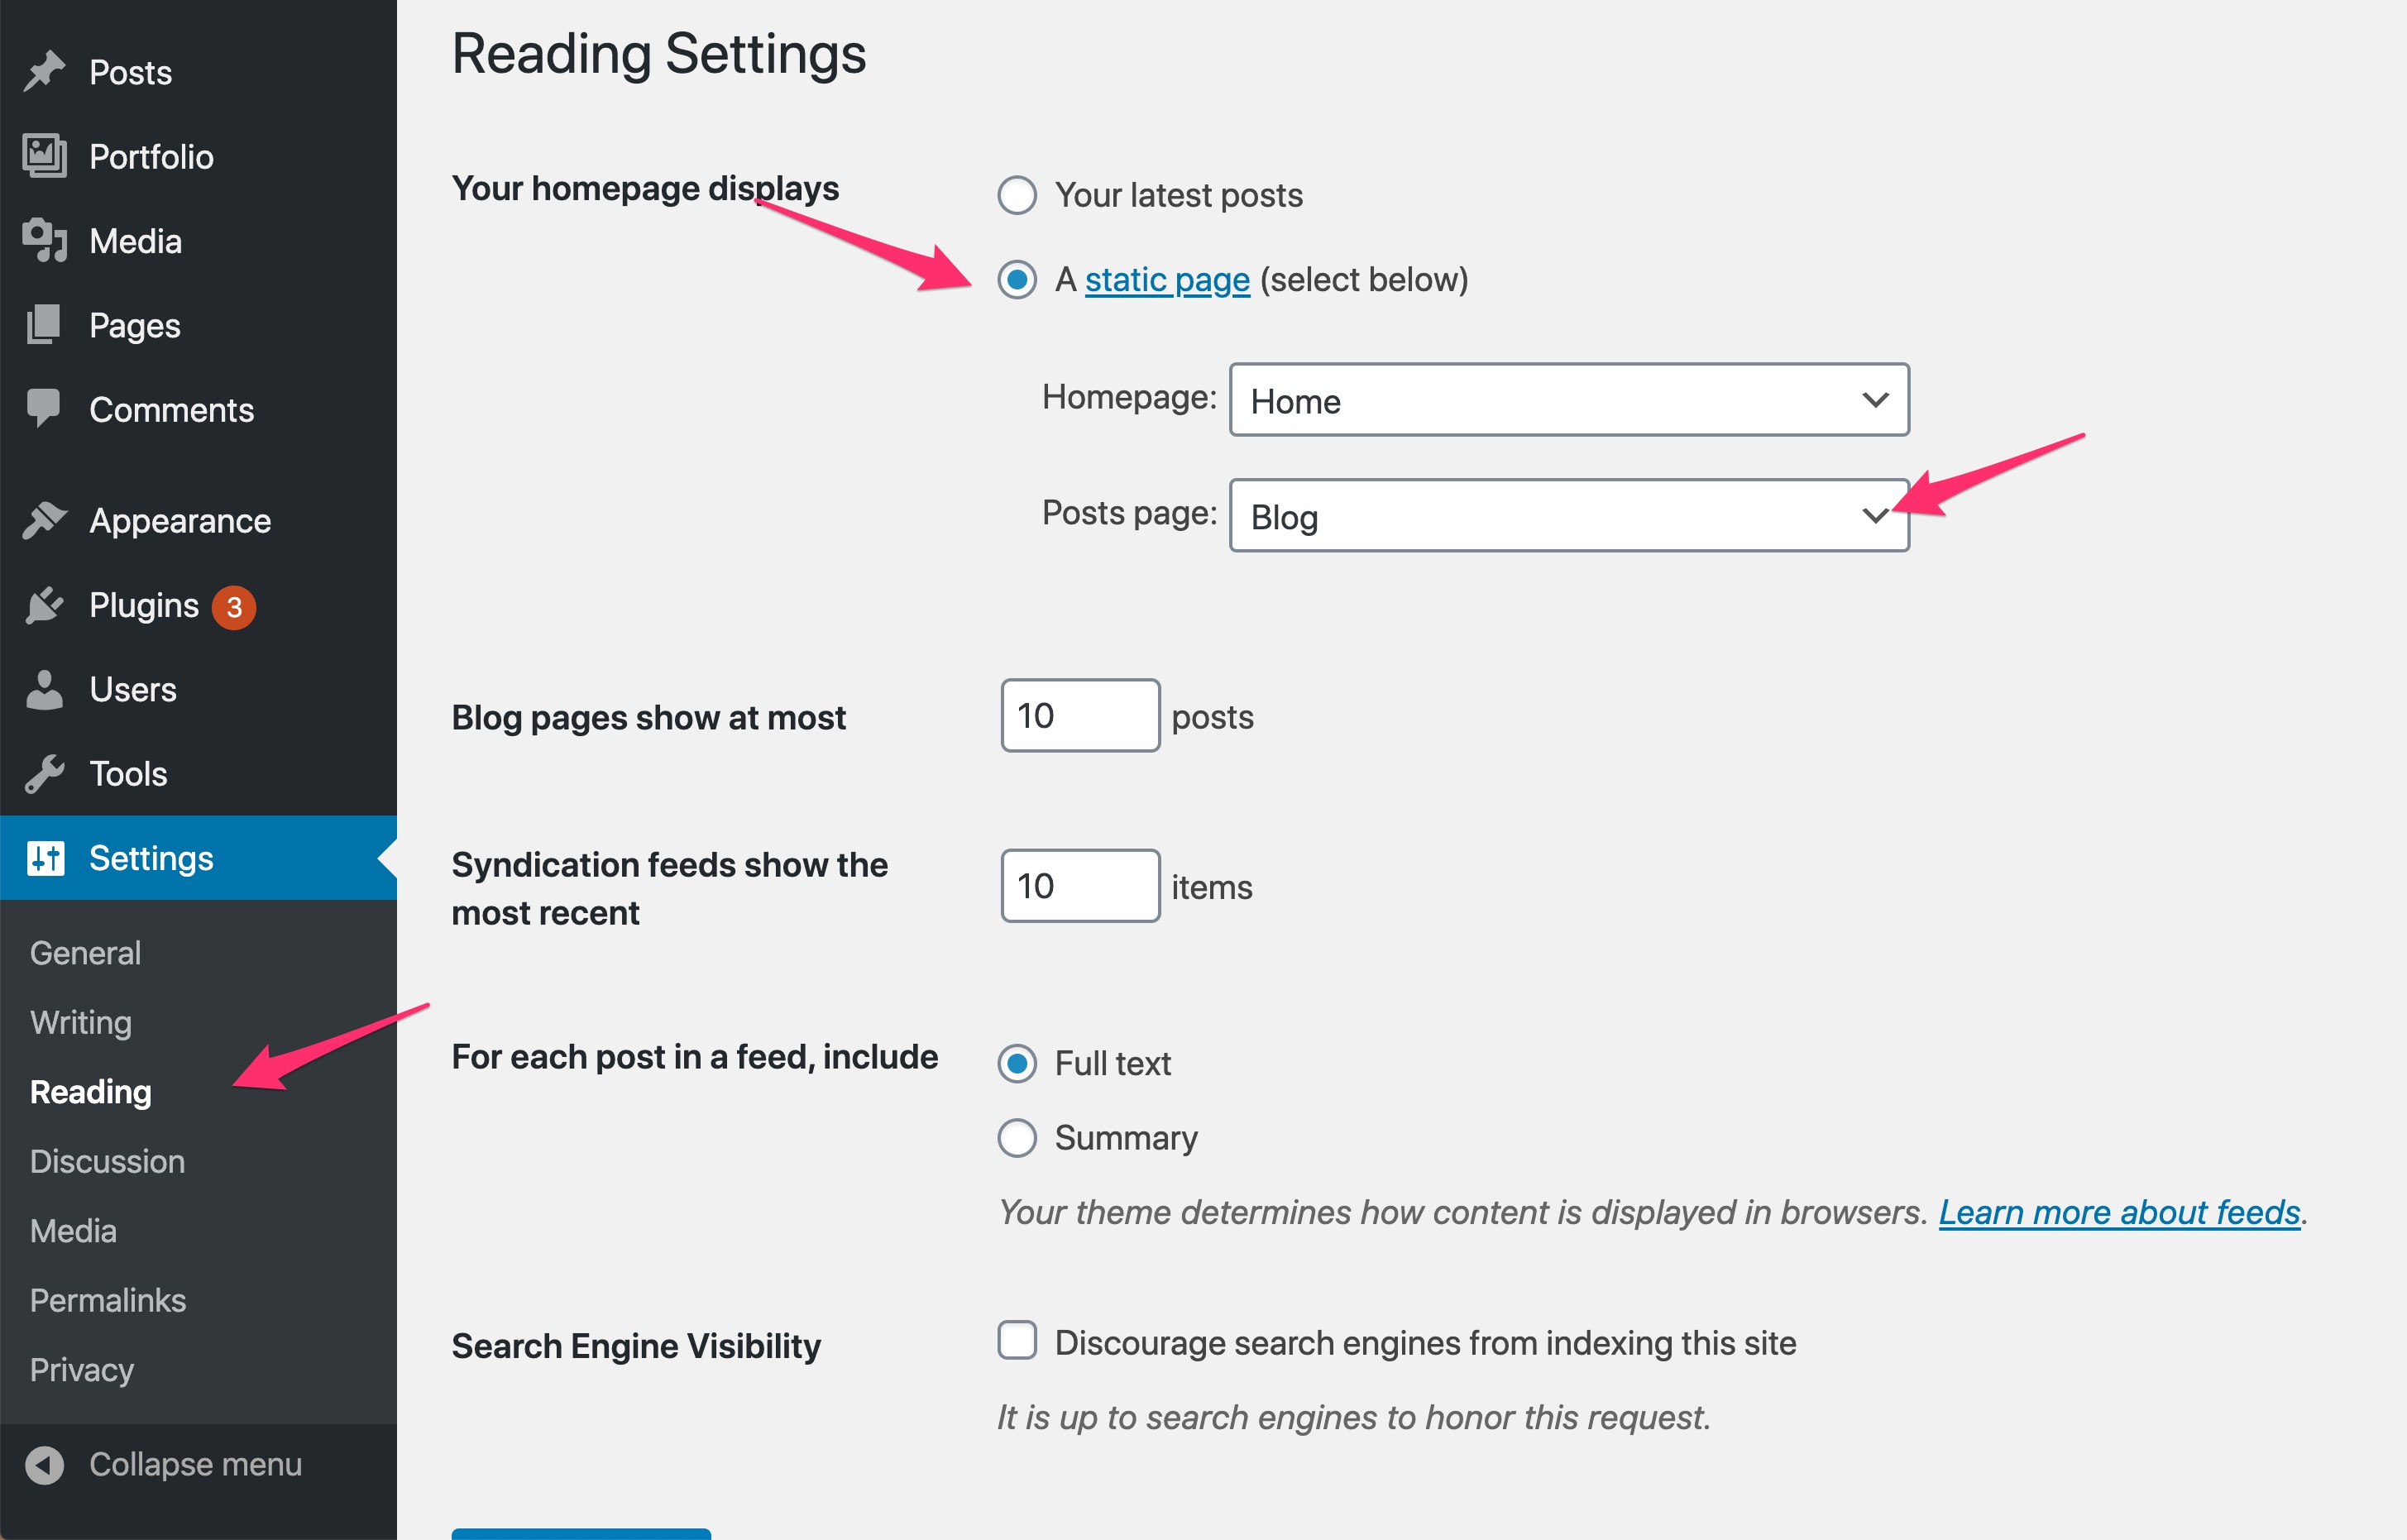This screenshot has height=1540, width=2407.
Task: Choose the Summary feed radio option
Action: [1017, 1138]
